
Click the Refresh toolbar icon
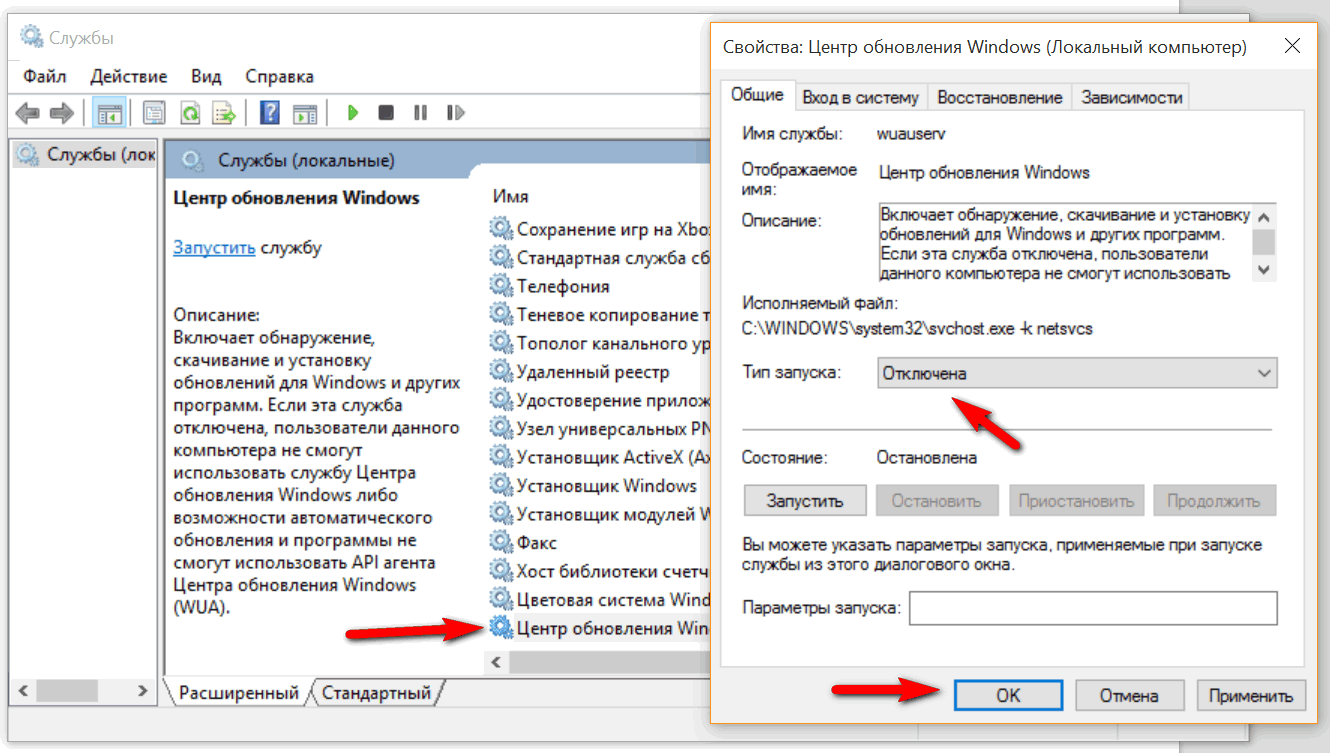190,113
